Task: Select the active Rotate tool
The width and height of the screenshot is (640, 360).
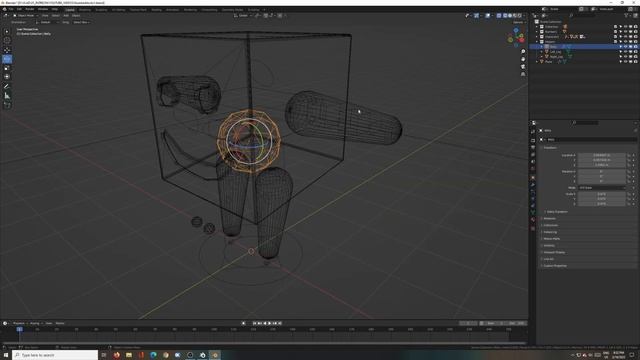Action: click(x=7, y=59)
